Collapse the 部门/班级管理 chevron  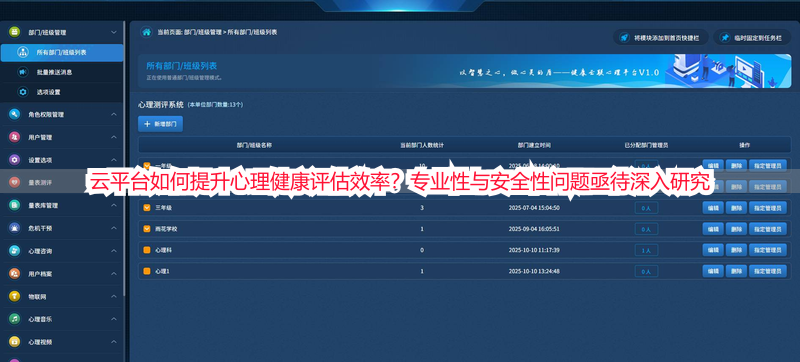coord(114,32)
